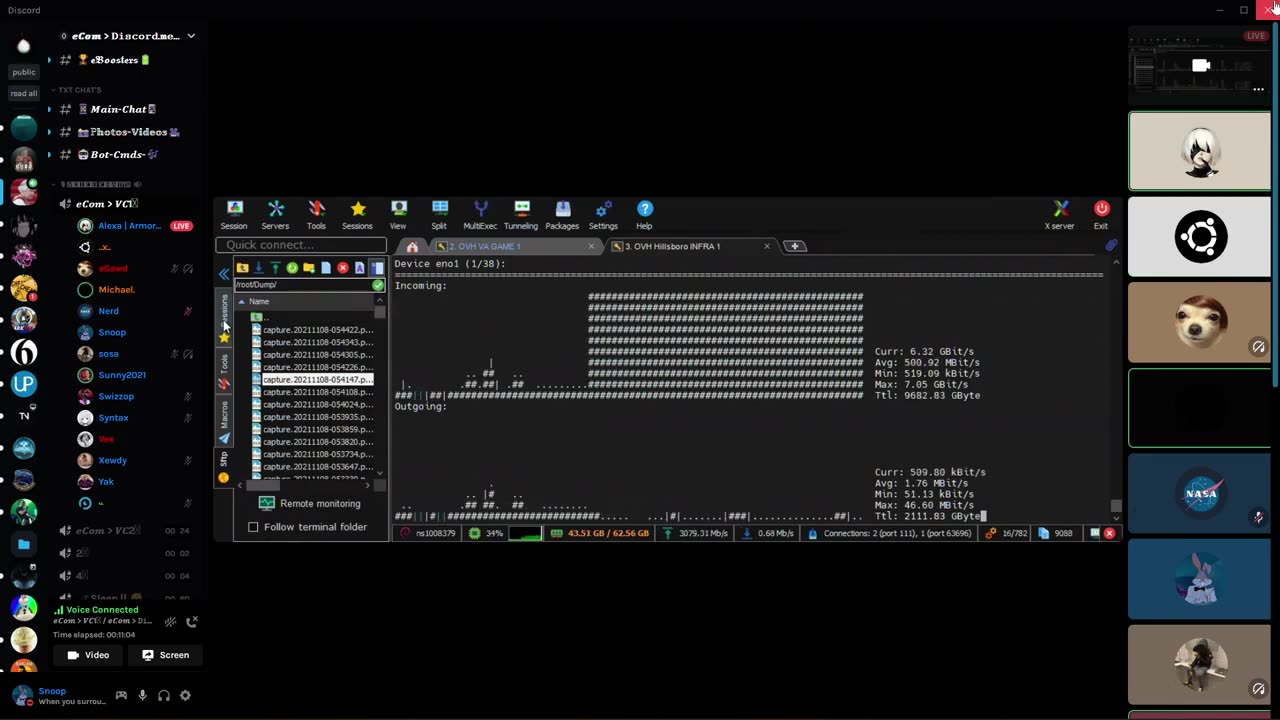Screen dimensions: 1280x720
Task: Collapse the TXT CHAT'S category
Action: click(x=79, y=90)
